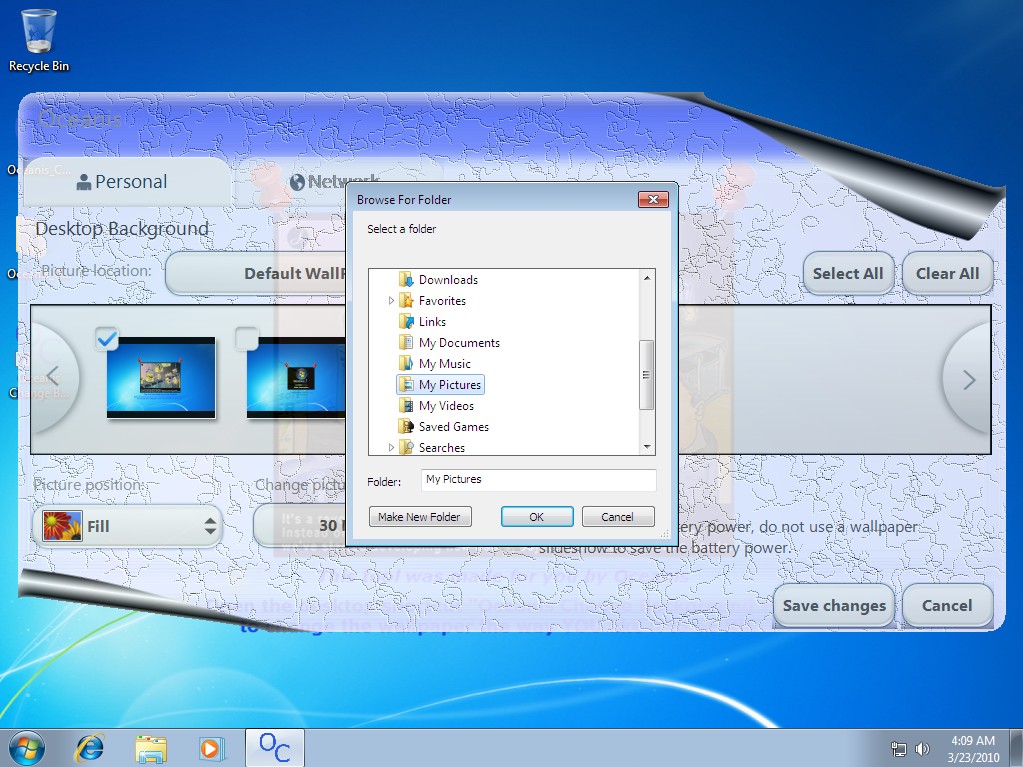Select the My Pictures folder label
The image size is (1023, 767).
[450, 385]
